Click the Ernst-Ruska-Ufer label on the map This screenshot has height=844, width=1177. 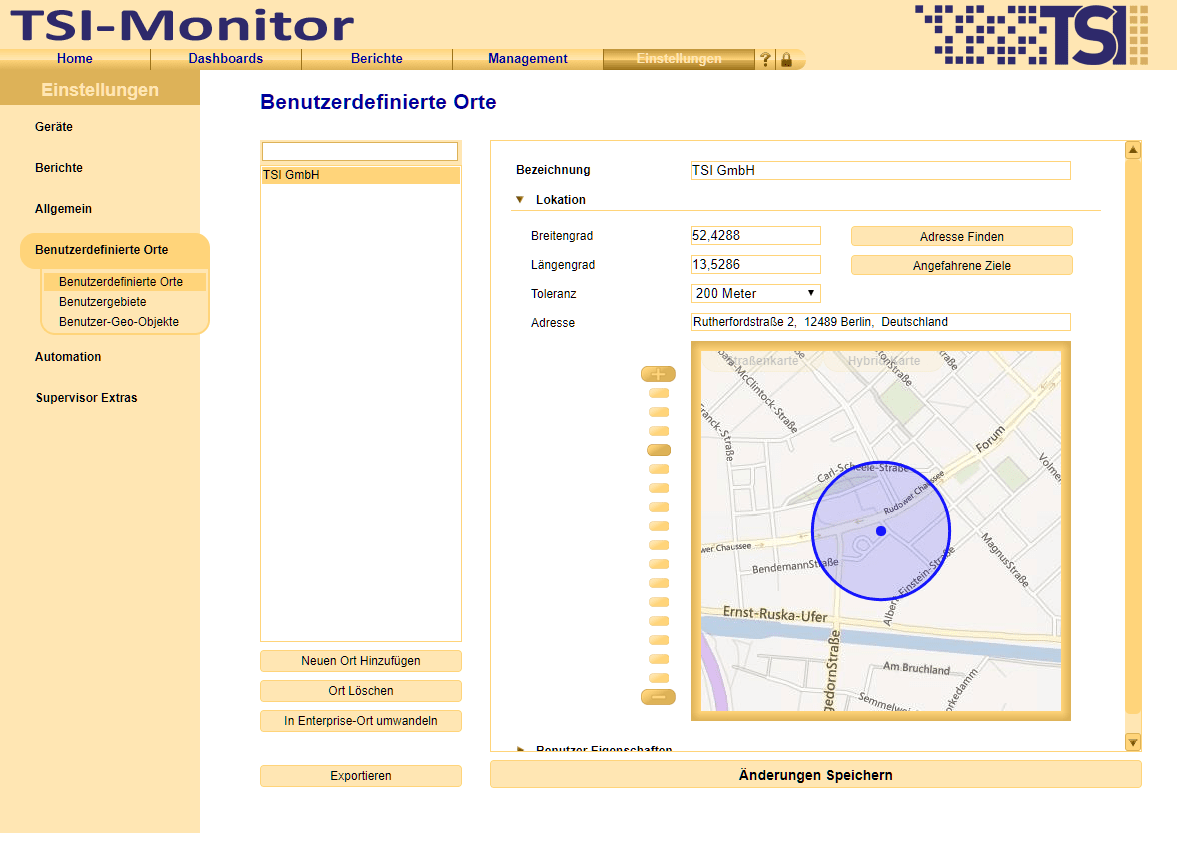click(775, 614)
